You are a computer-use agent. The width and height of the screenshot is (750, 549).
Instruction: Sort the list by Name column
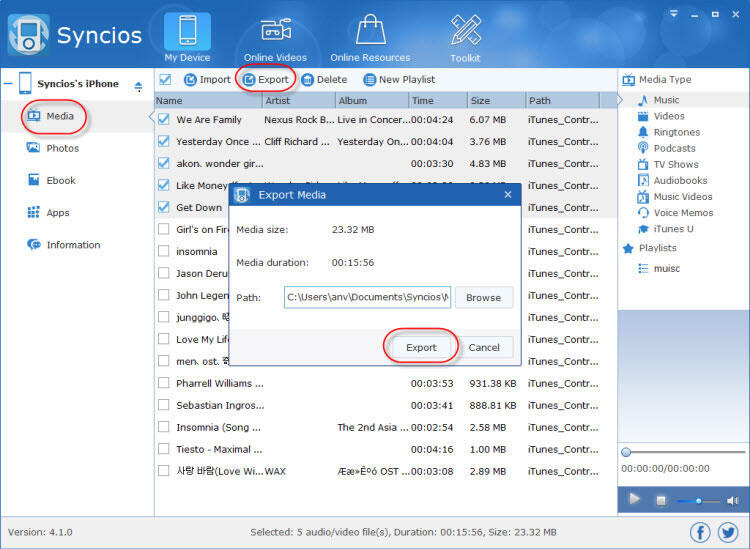[x=209, y=100]
